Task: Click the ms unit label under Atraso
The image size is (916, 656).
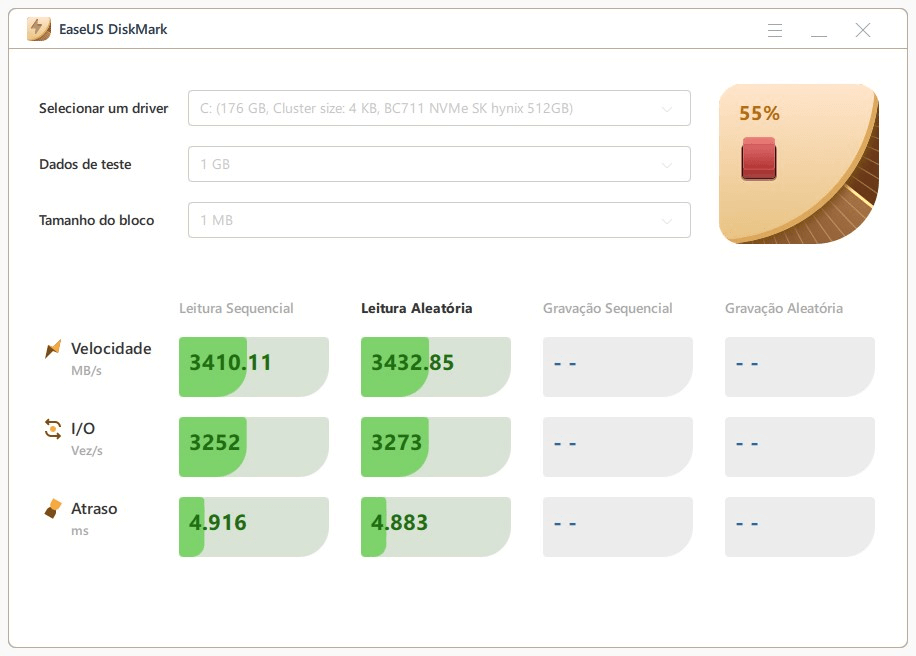Action: pos(80,531)
